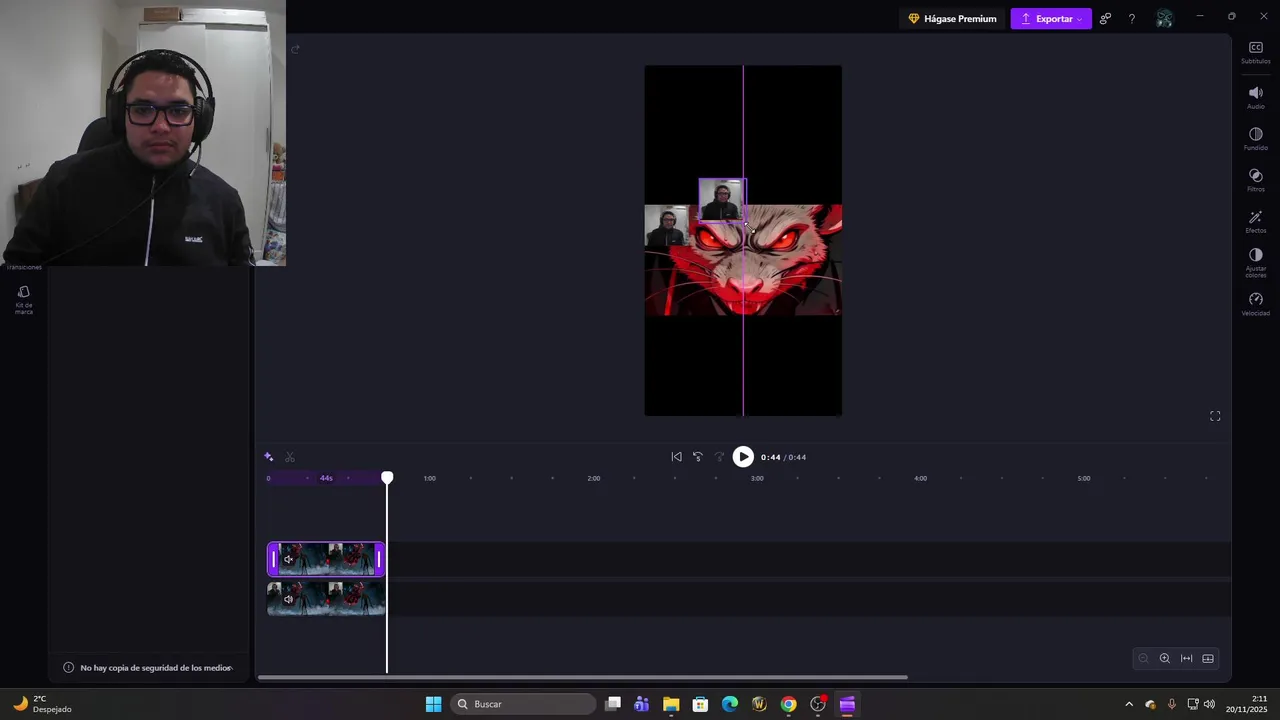The height and width of the screenshot is (720, 1280).
Task: Rewind 5 seconds
Action: 698,457
